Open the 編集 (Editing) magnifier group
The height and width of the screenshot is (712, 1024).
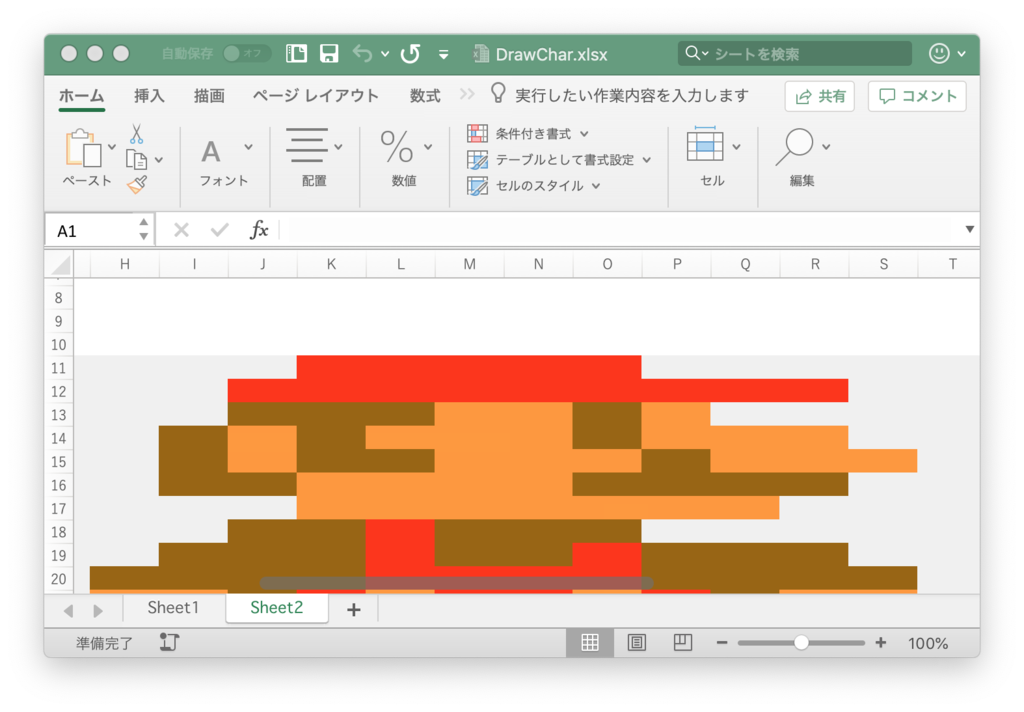(x=802, y=157)
